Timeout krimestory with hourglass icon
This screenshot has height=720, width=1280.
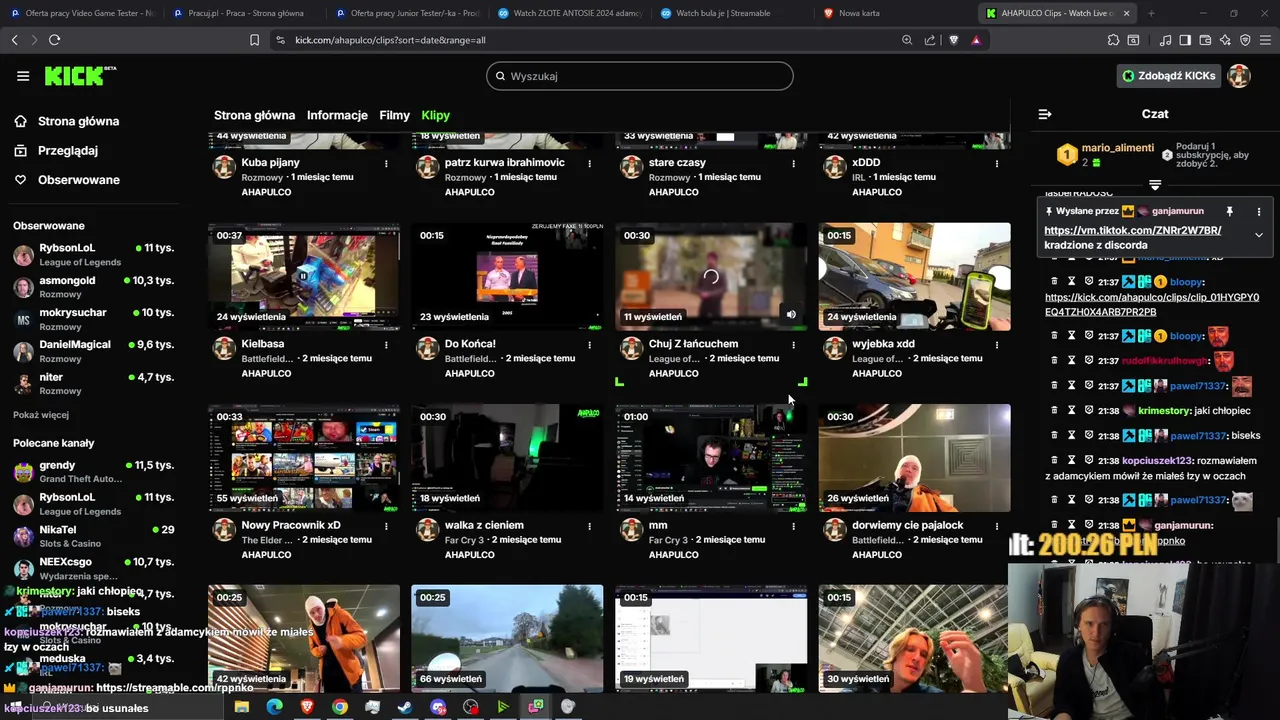point(1071,411)
